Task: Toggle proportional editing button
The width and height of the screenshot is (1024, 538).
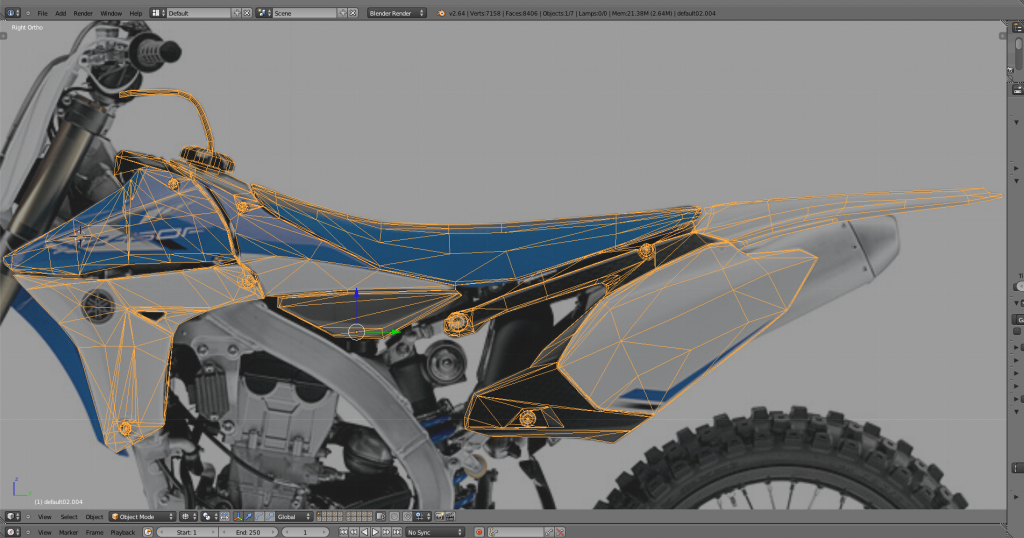Action: pyautogui.click(x=394, y=516)
